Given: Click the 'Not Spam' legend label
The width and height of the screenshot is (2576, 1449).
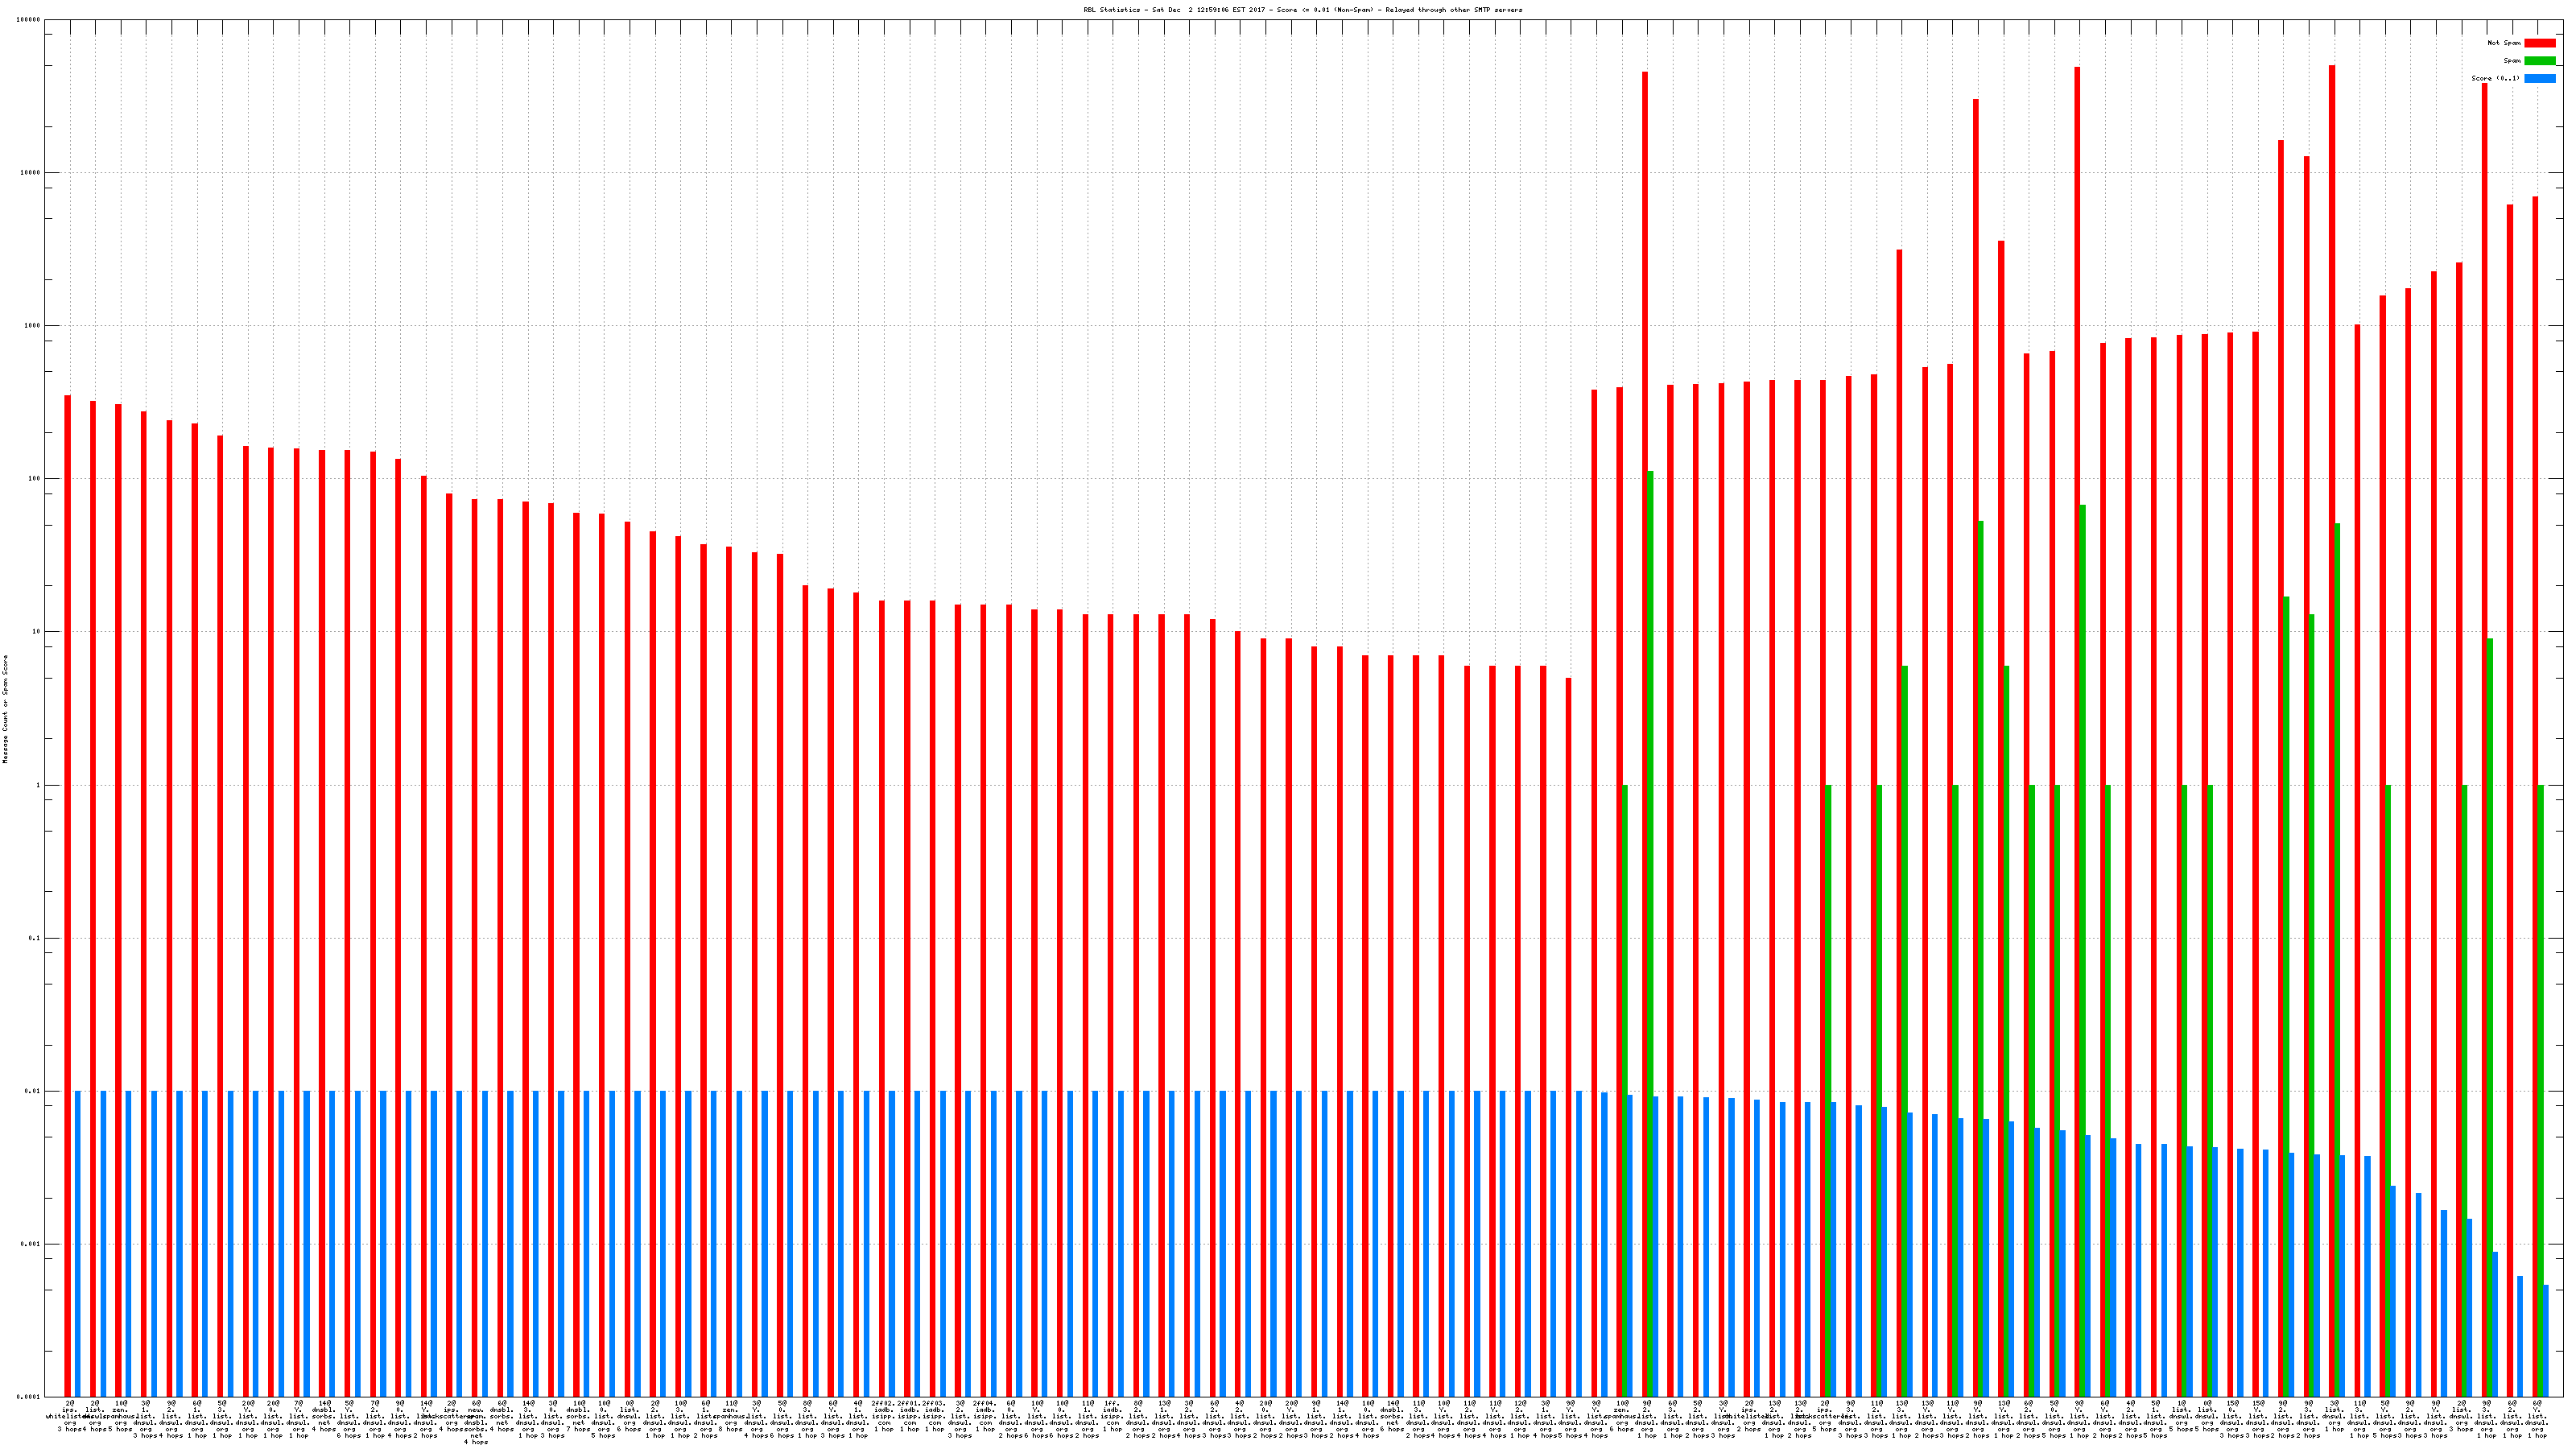Looking at the screenshot, I should coord(2504,43).
